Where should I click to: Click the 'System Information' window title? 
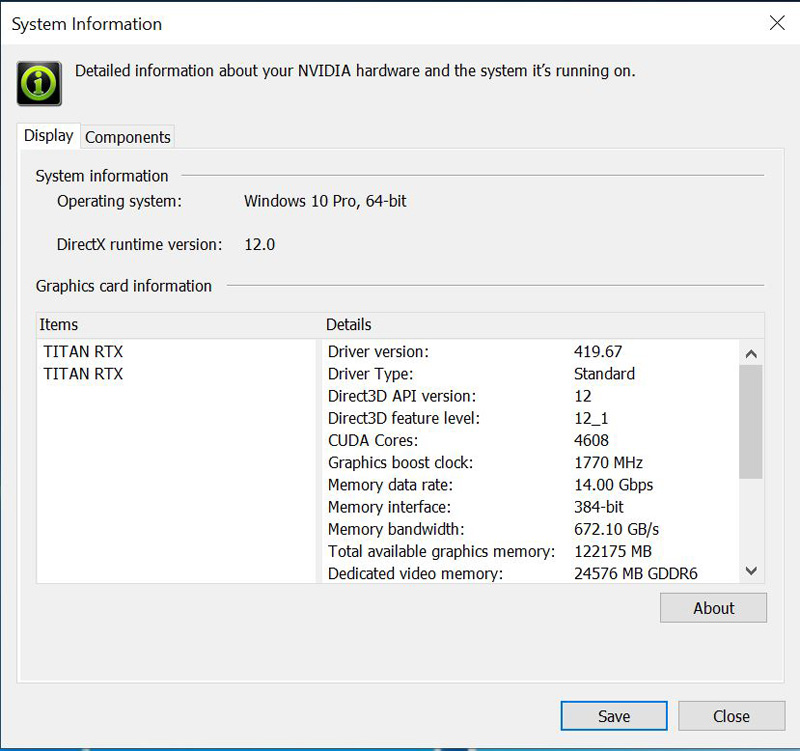(87, 24)
